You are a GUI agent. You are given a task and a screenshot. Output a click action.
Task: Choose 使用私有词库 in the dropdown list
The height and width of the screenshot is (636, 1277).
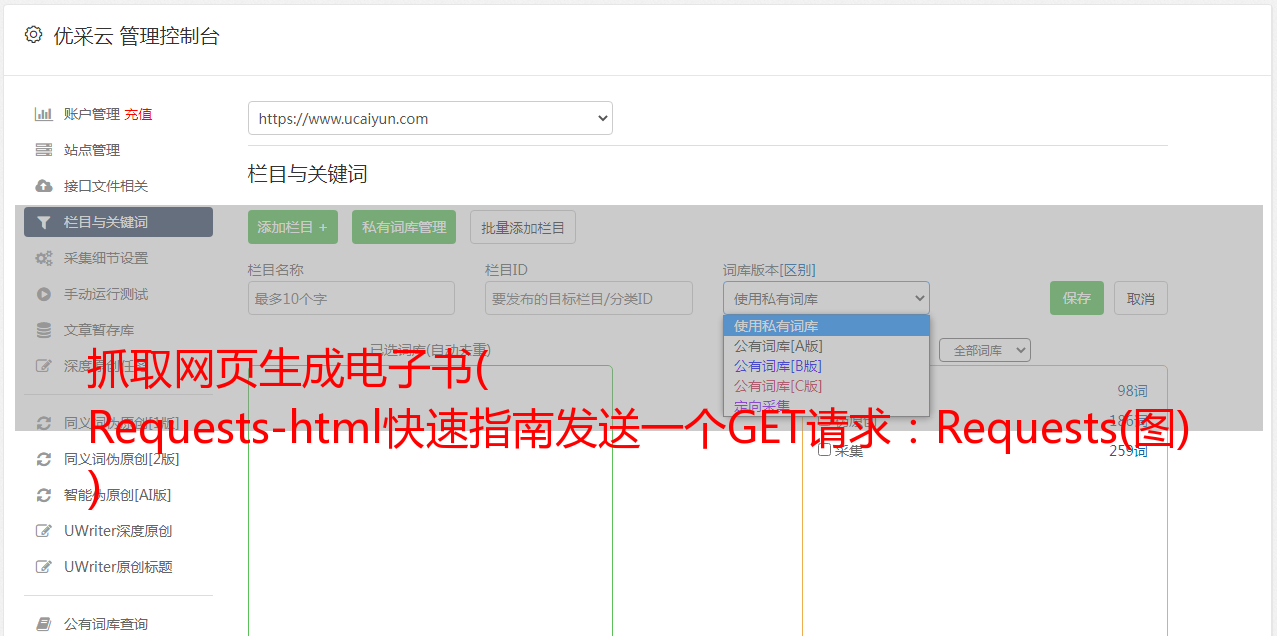point(826,326)
